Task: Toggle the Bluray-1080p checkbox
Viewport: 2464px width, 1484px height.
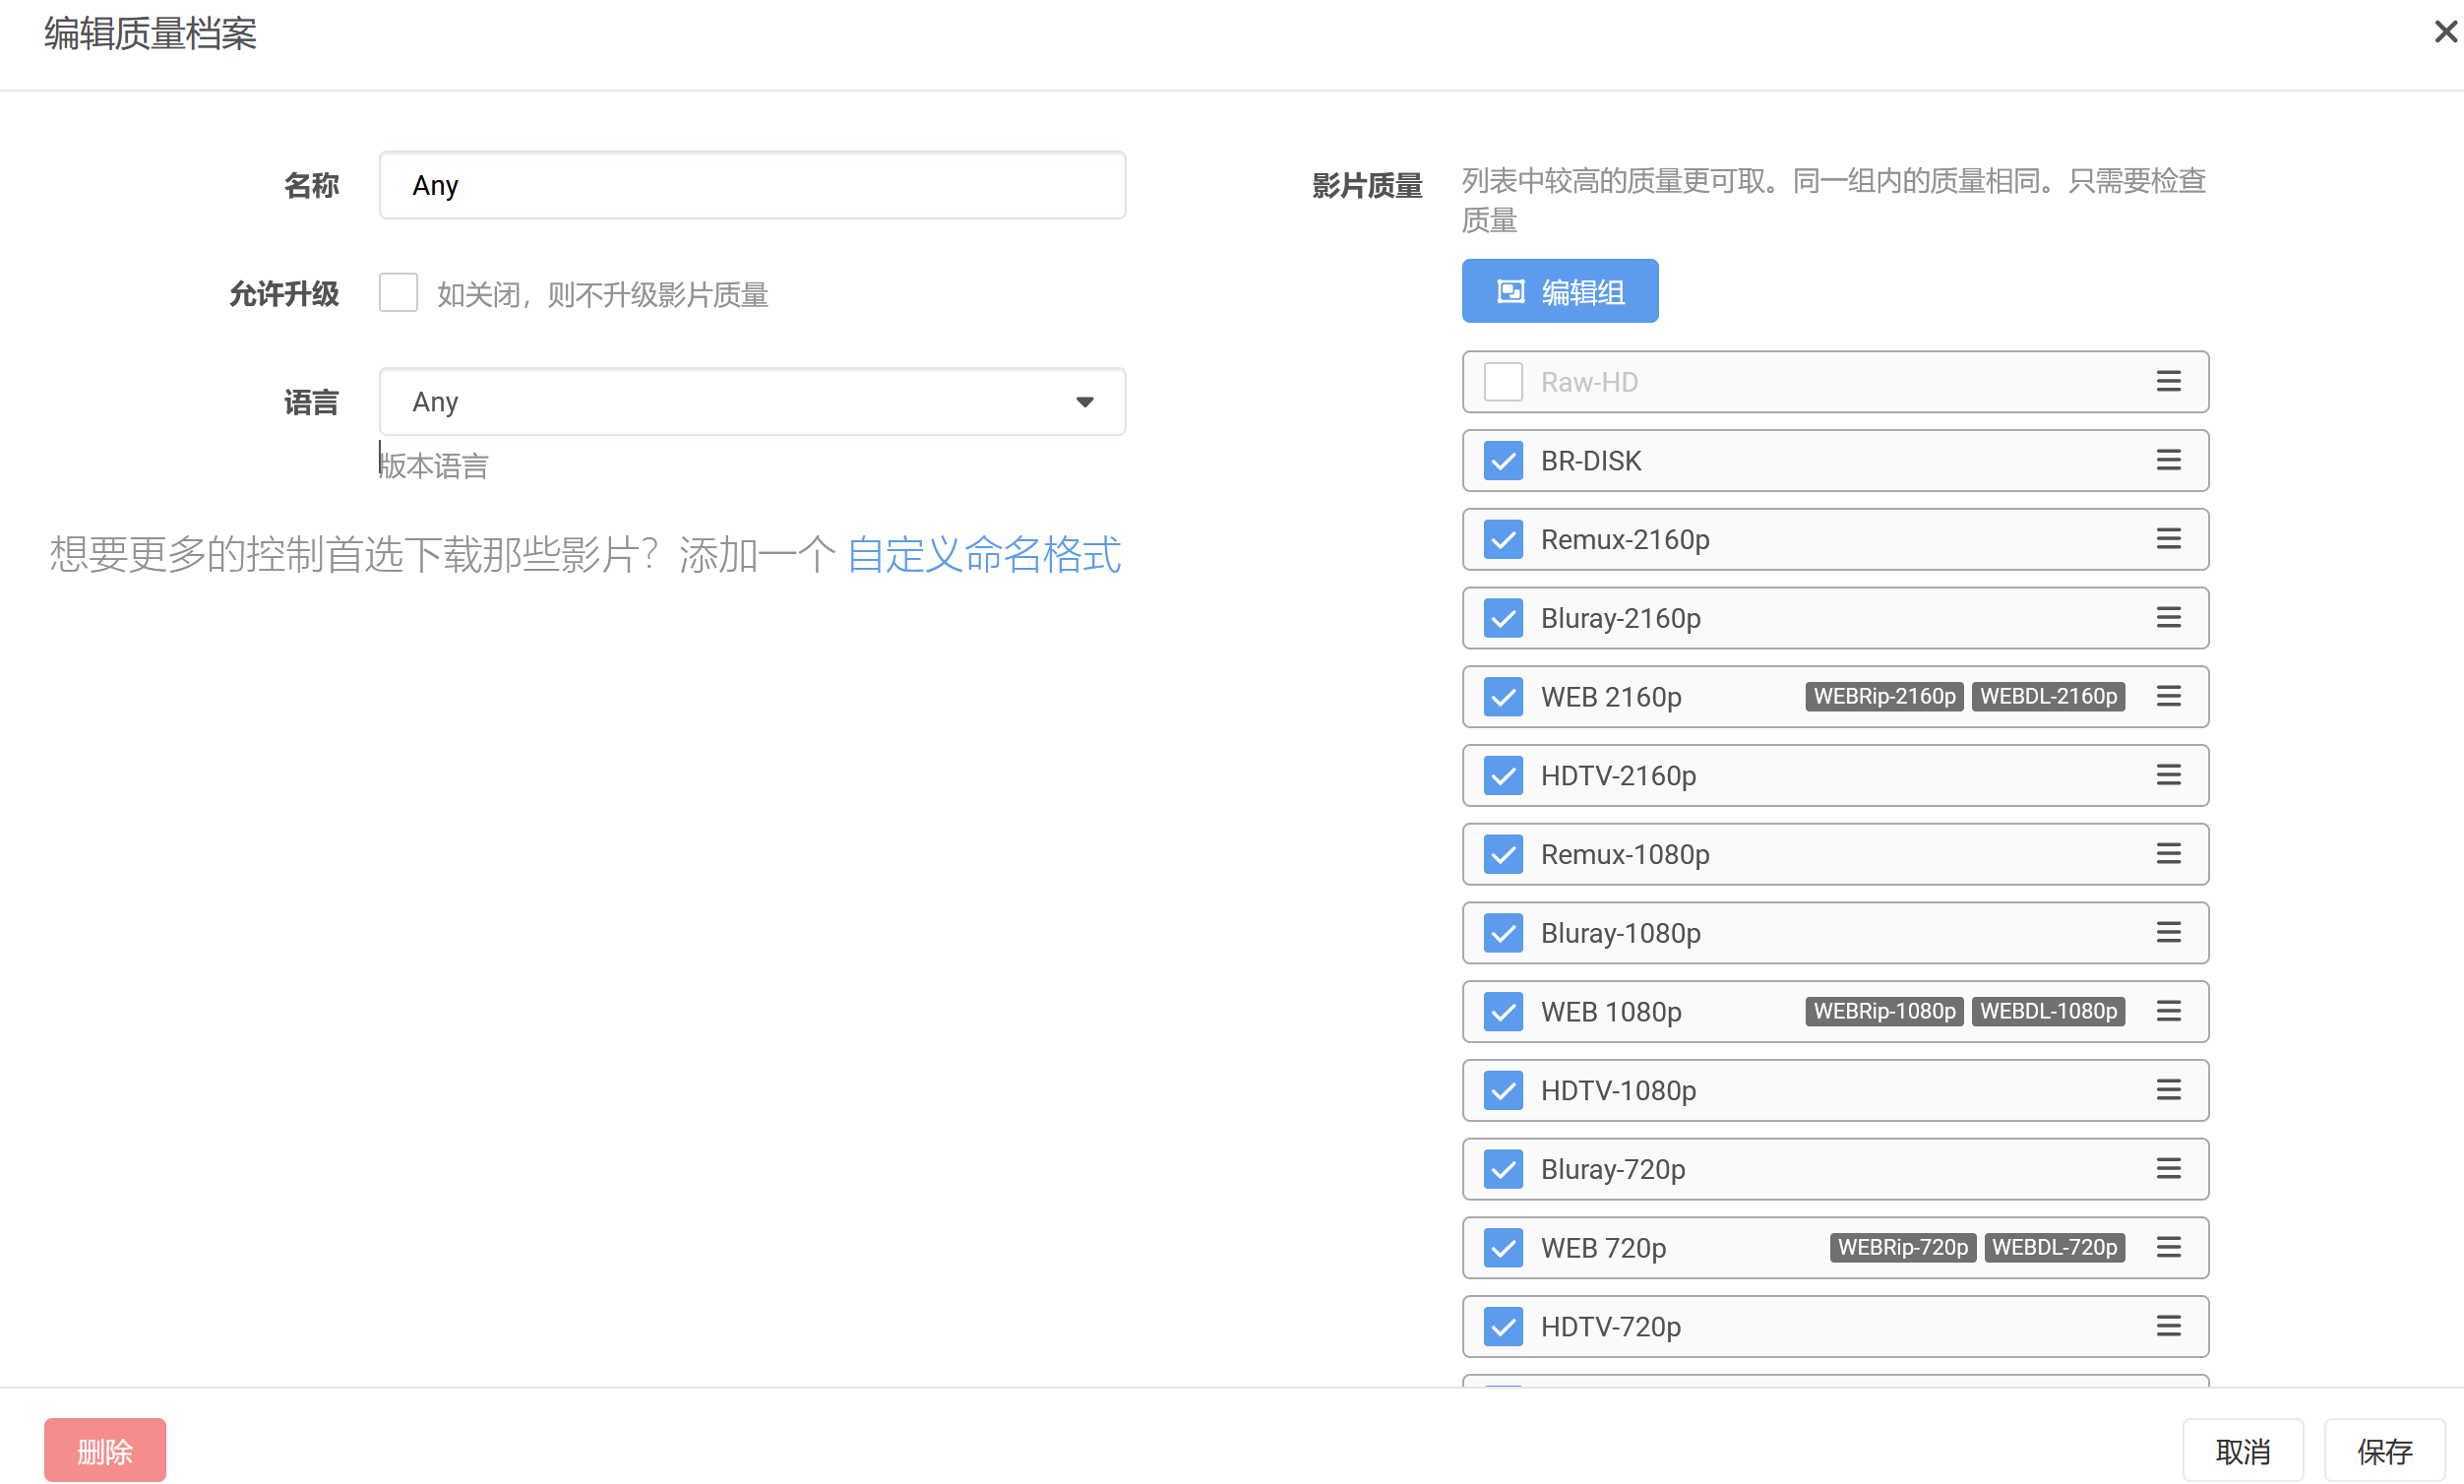Action: (1503, 933)
